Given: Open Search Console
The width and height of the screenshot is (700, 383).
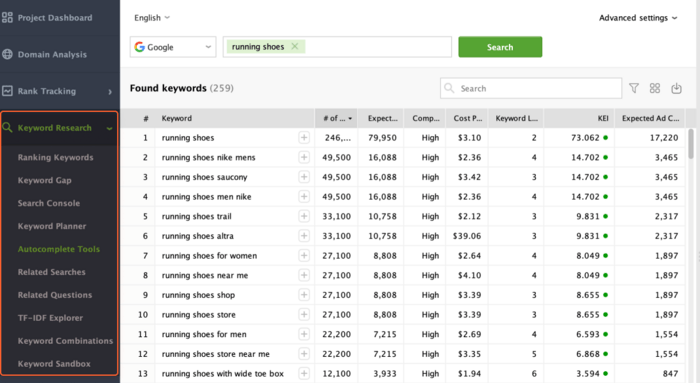Looking at the screenshot, I should (x=49, y=203).
